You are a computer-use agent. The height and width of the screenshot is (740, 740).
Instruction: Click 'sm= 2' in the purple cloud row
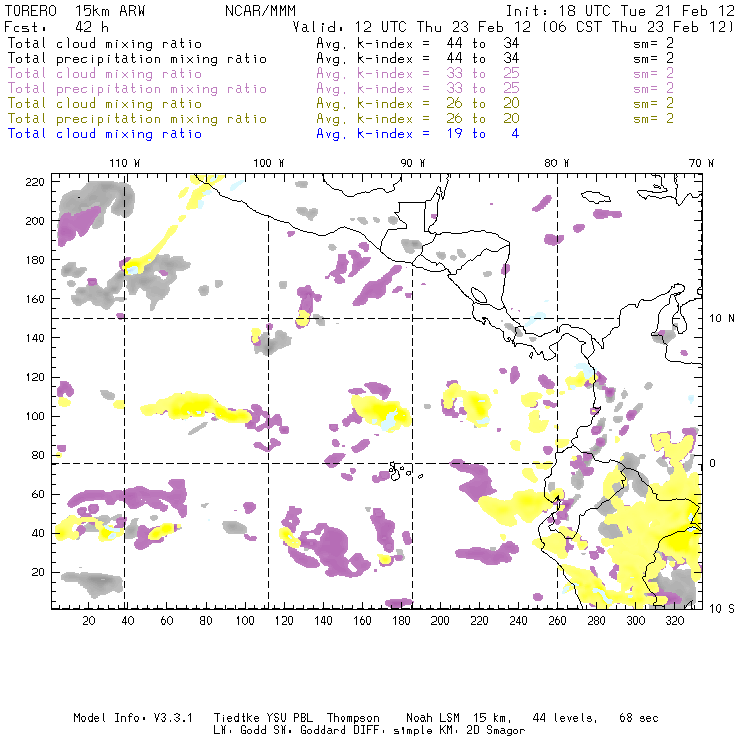click(654, 74)
